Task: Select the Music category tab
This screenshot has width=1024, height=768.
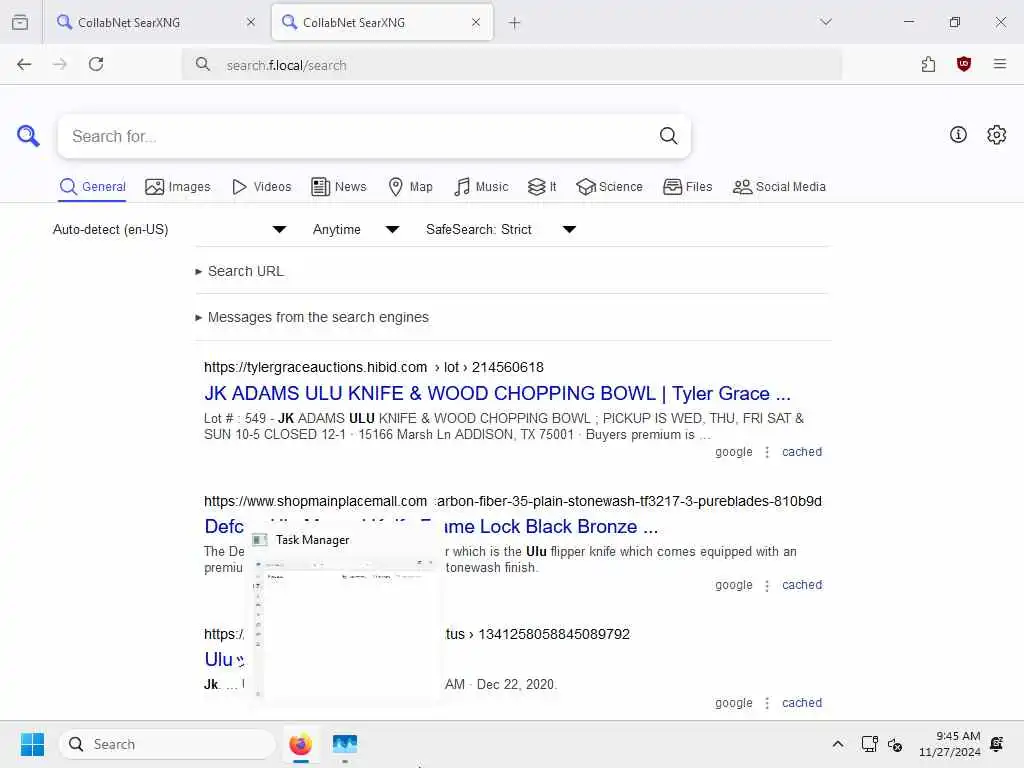Action: click(481, 187)
